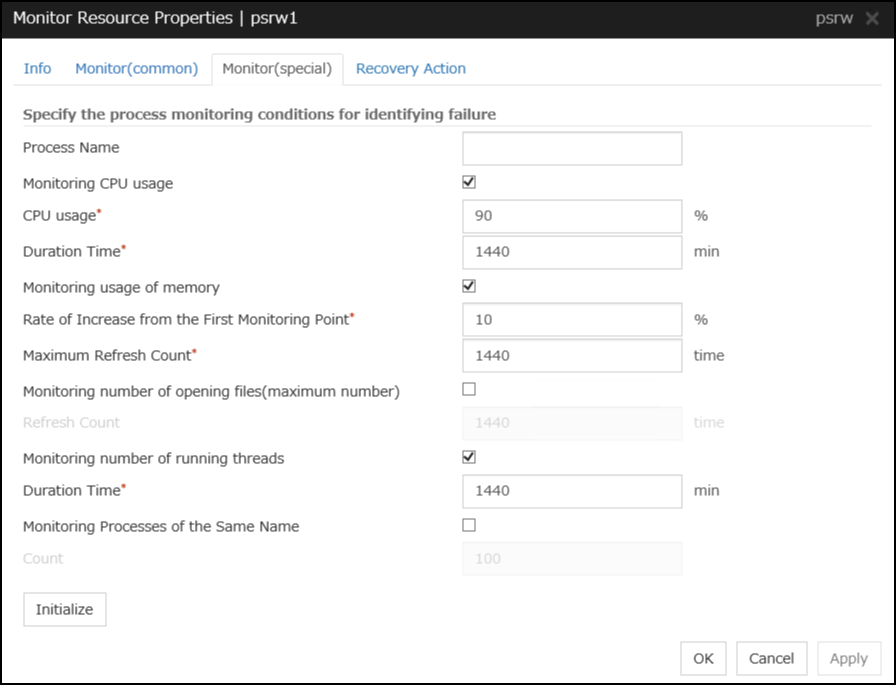Viewport: 896px width, 685px height.
Task: Click the running threads Duration Time field
Action: [572, 491]
